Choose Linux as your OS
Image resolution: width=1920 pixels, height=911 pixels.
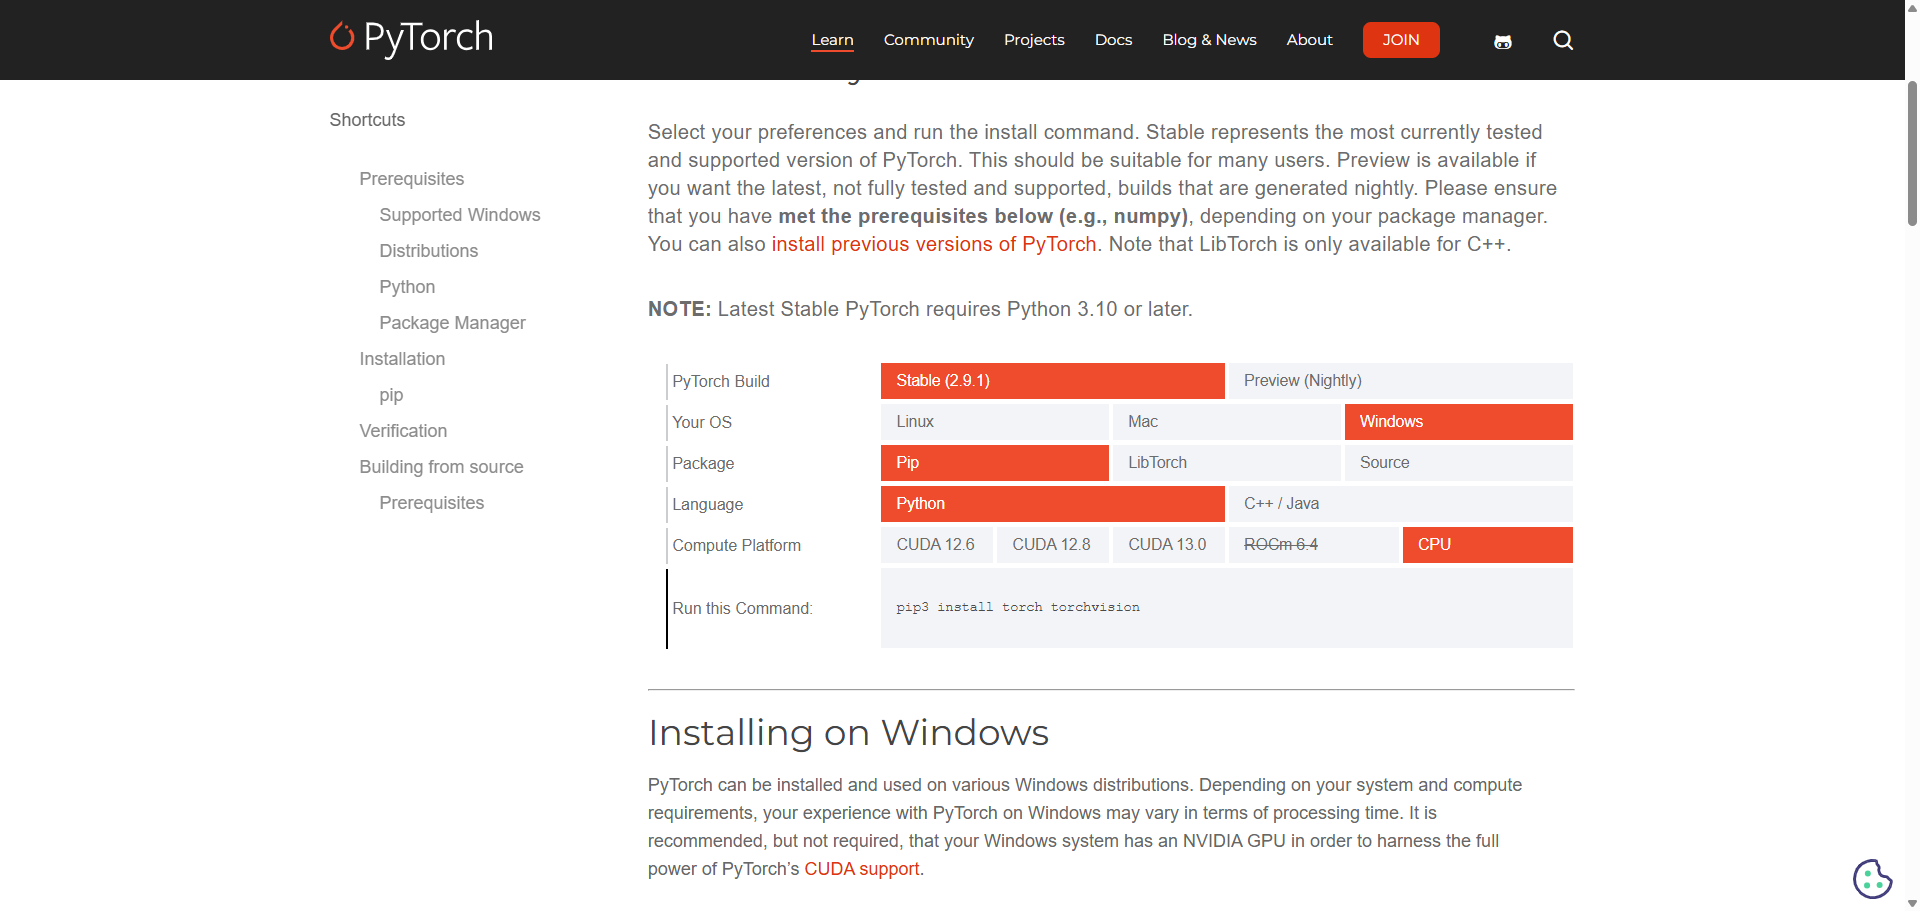pyautogui.click(x=995, y=422)
